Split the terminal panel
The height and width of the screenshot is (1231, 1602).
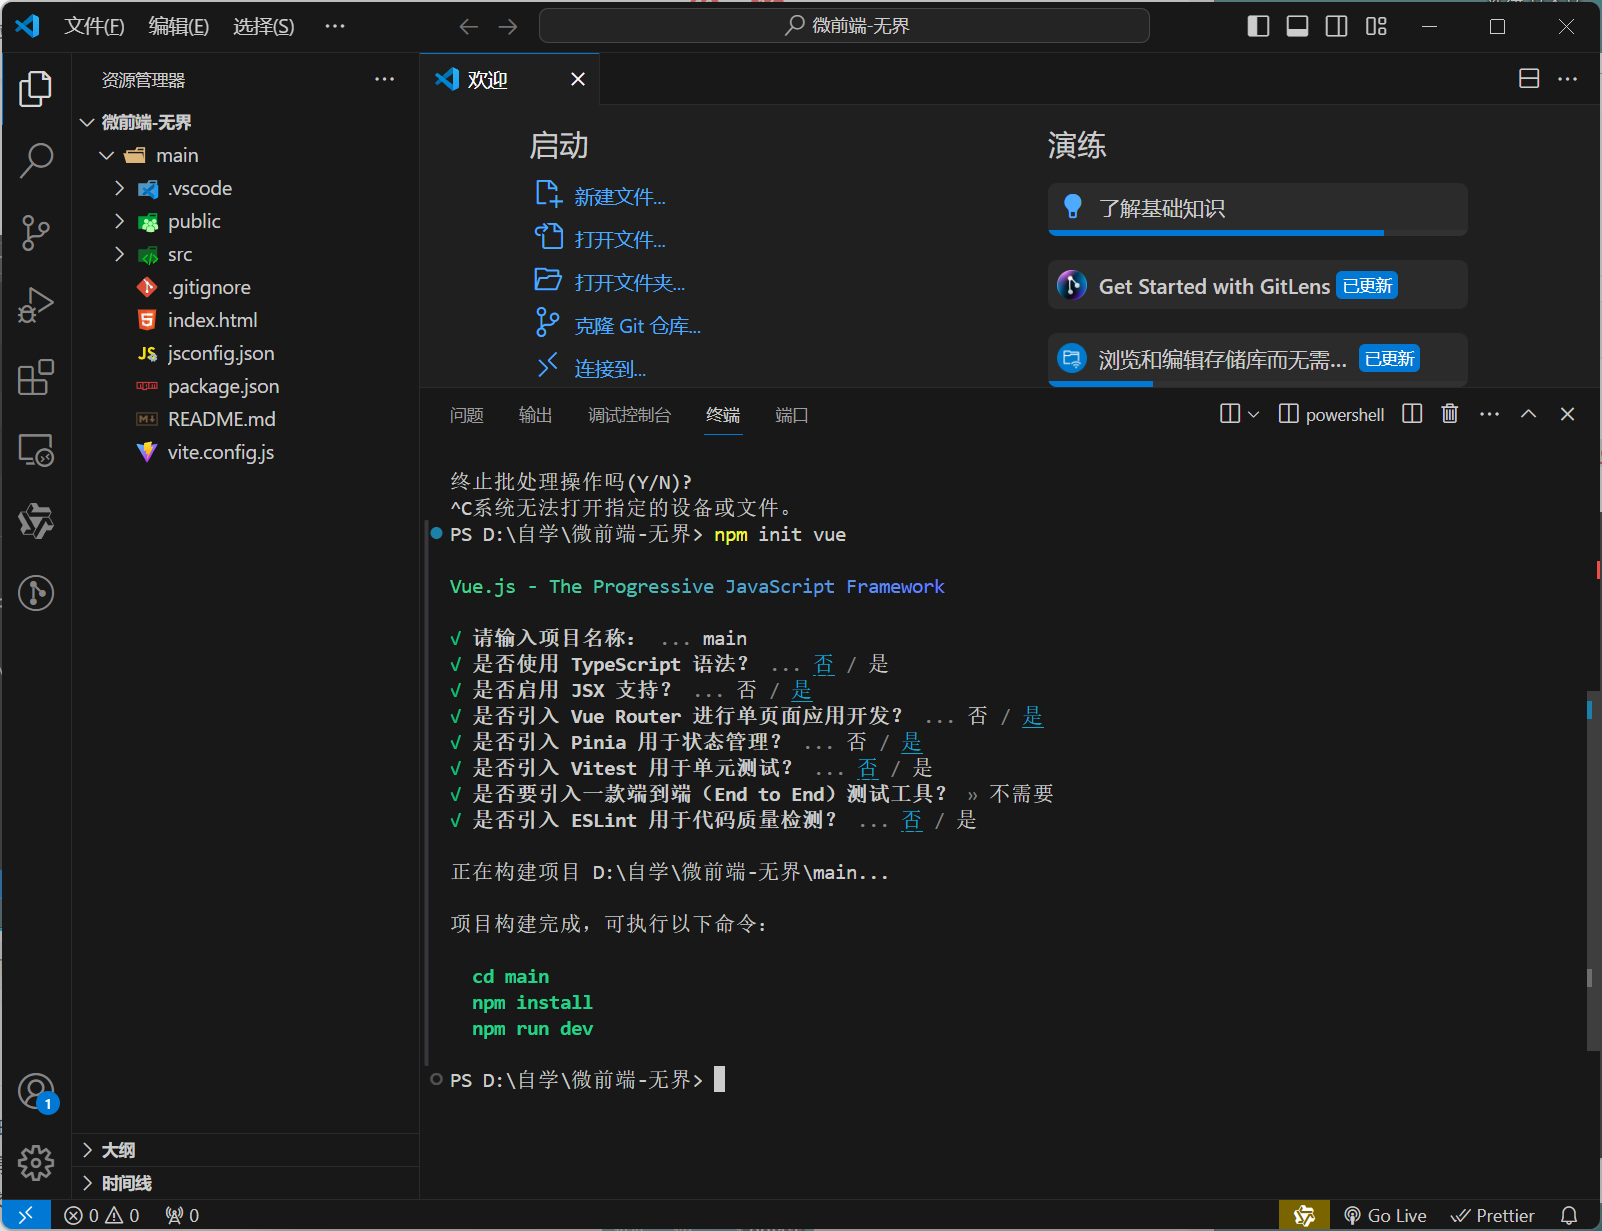(1412, 414)
